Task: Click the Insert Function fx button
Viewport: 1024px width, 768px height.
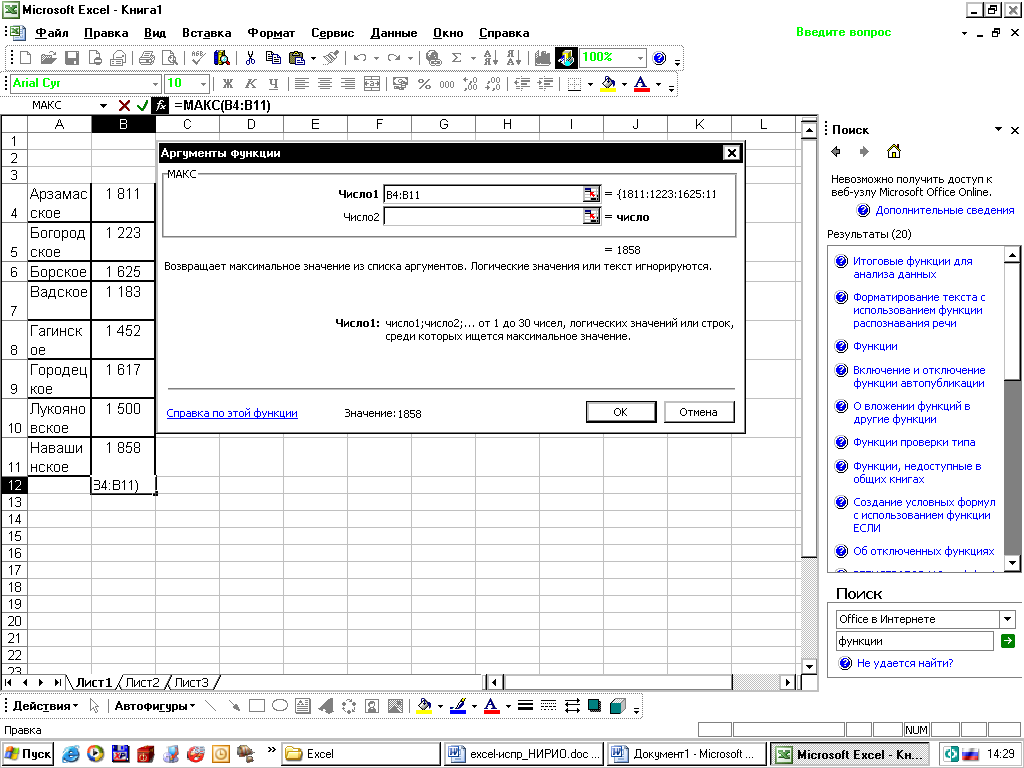Action: click(x=160, y=105)
